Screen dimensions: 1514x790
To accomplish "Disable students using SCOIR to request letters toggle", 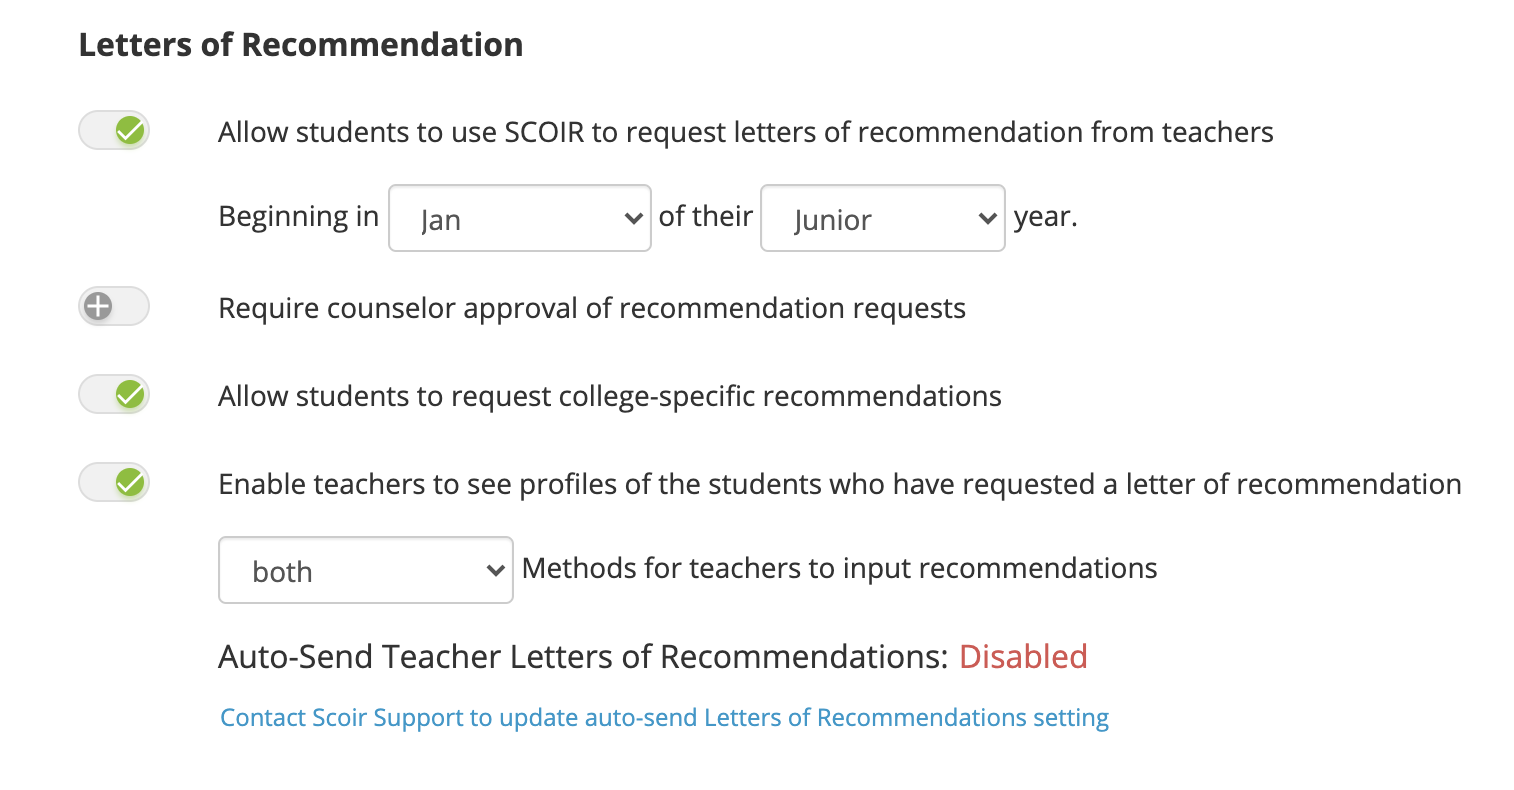I will point(114,130).
